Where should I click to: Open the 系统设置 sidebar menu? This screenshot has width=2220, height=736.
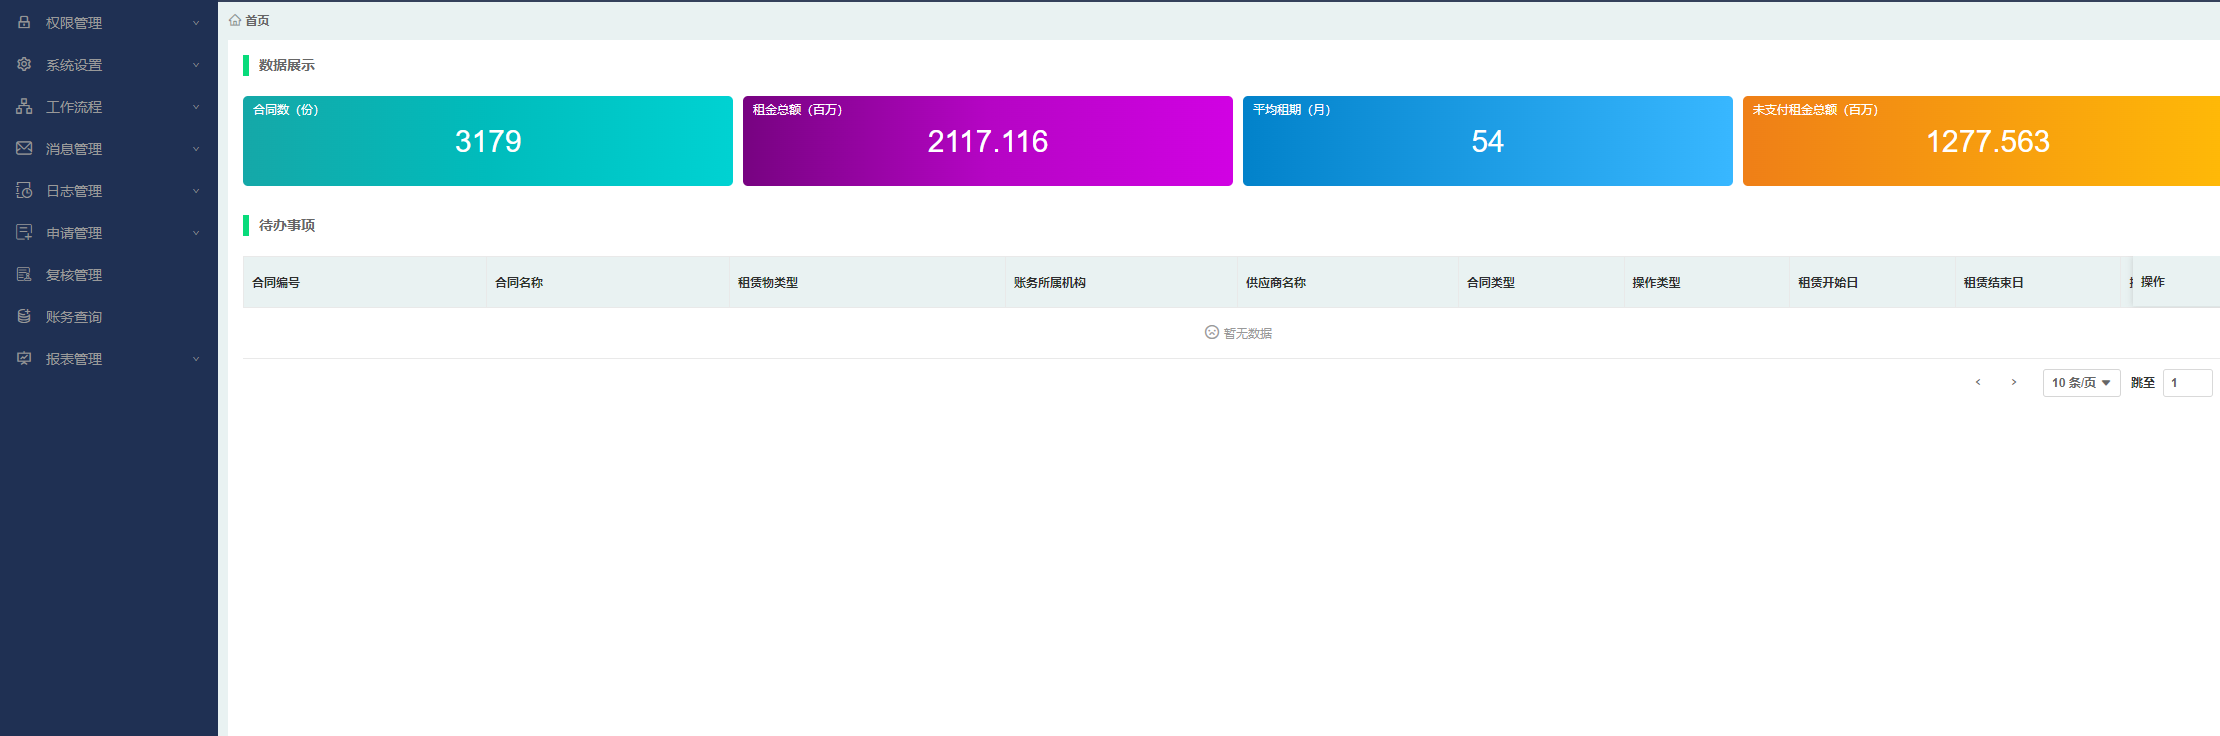pos(109,64)
